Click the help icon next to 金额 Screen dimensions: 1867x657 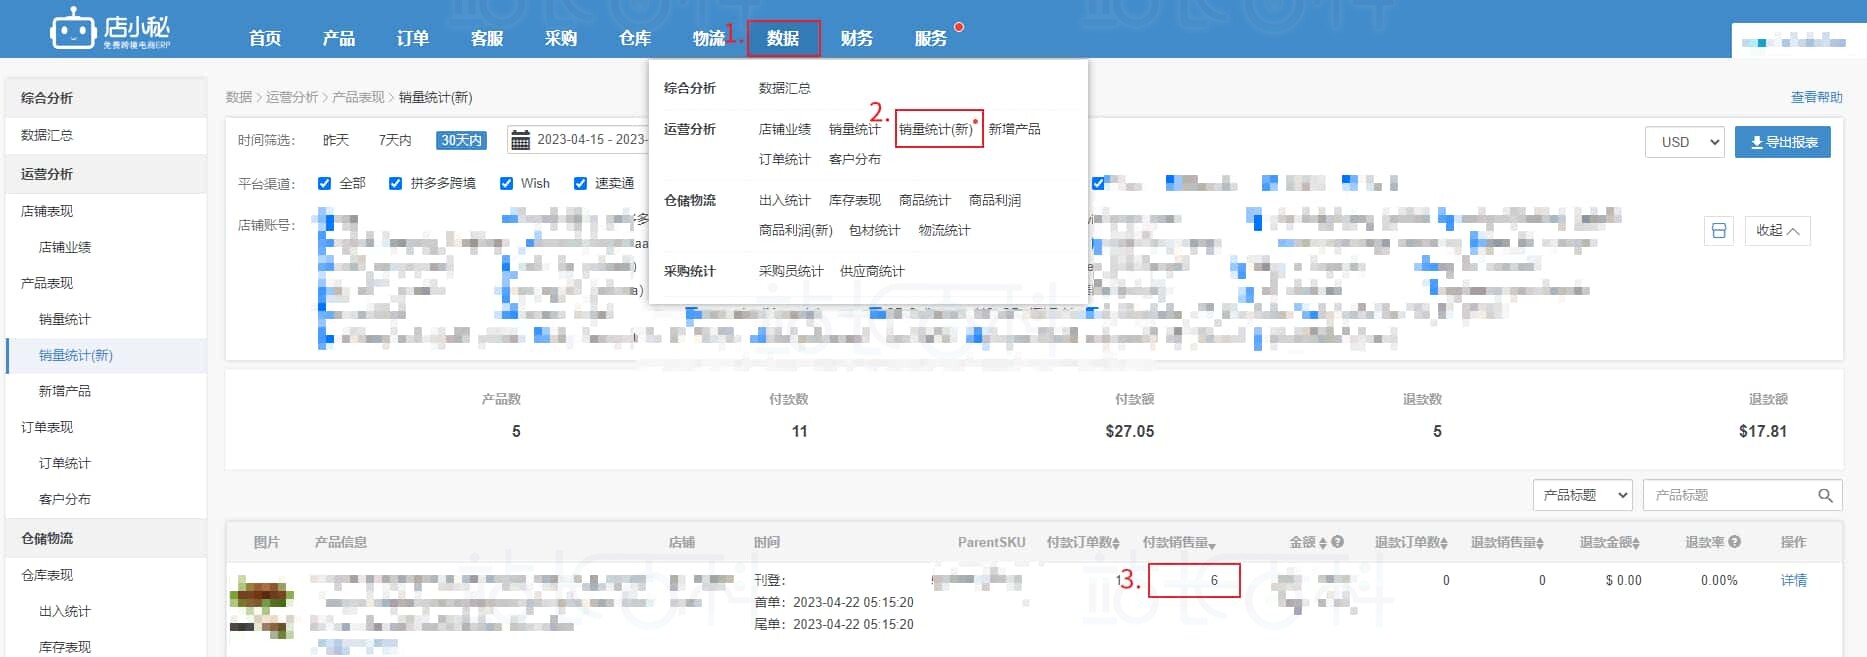pyautogui.click(x=1337, y=542)
